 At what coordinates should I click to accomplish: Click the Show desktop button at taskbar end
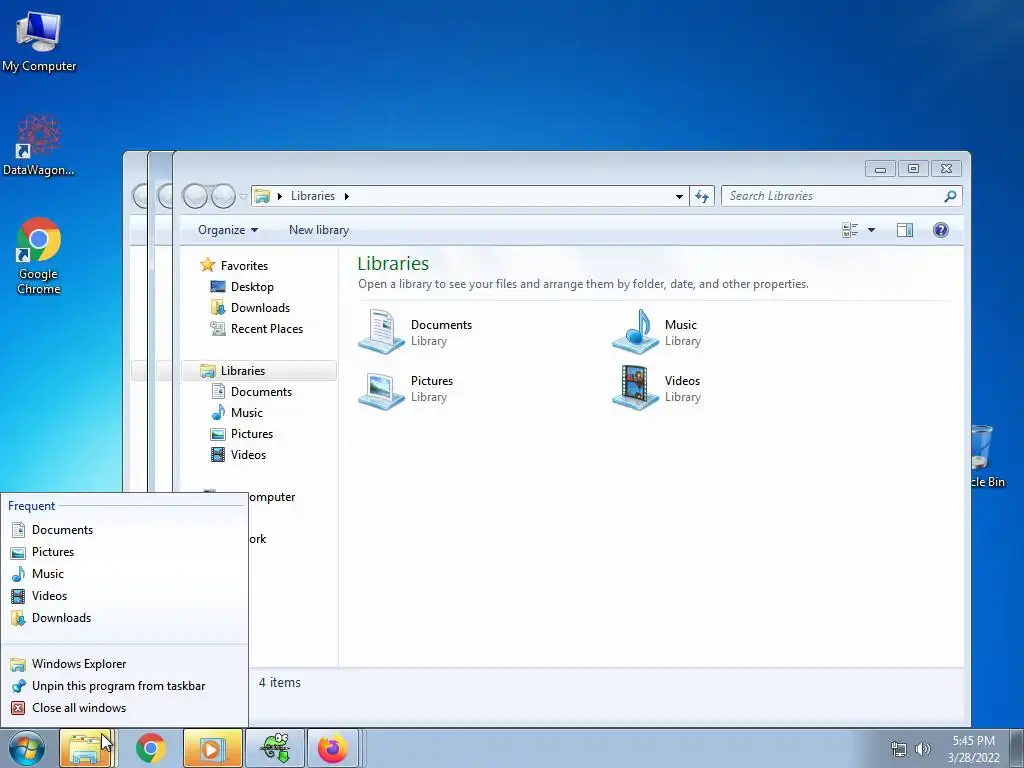[1017, 748]
